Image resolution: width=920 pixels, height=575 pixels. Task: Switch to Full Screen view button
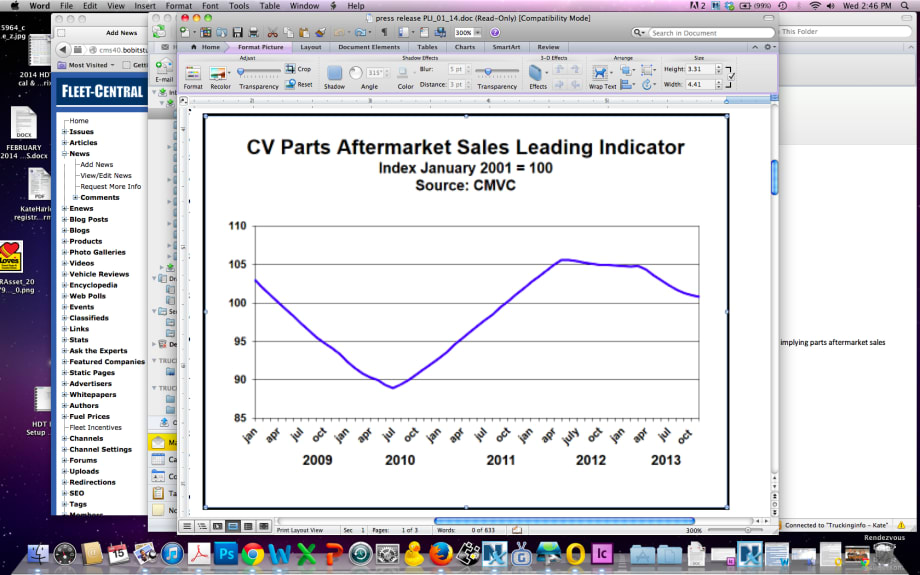263,526
